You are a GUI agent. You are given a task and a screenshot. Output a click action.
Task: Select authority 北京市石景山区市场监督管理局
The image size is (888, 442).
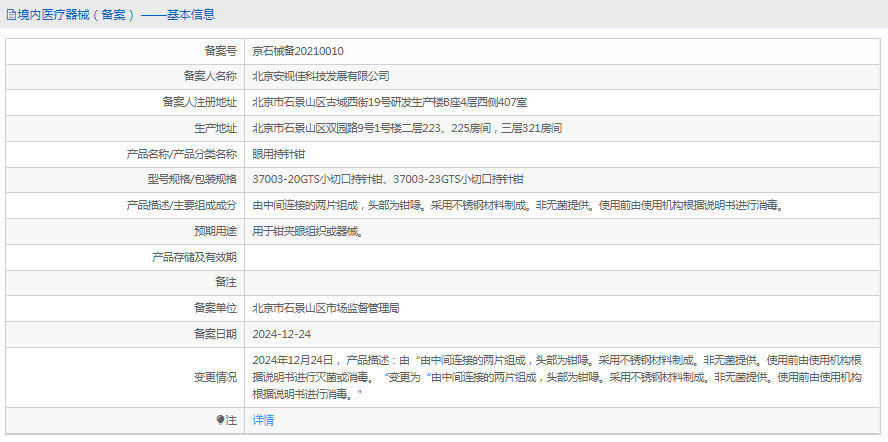[326, 308]
